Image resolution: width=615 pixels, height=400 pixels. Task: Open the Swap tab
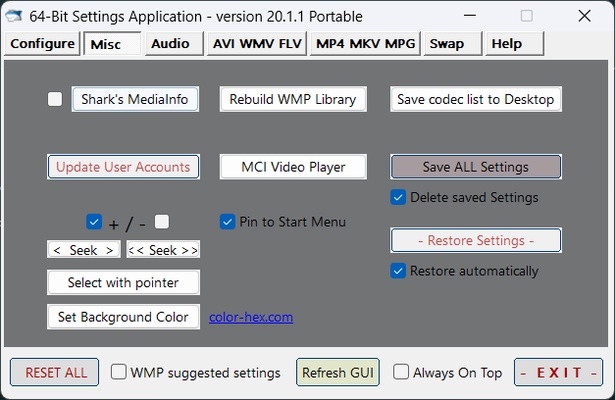pos(447,44)
